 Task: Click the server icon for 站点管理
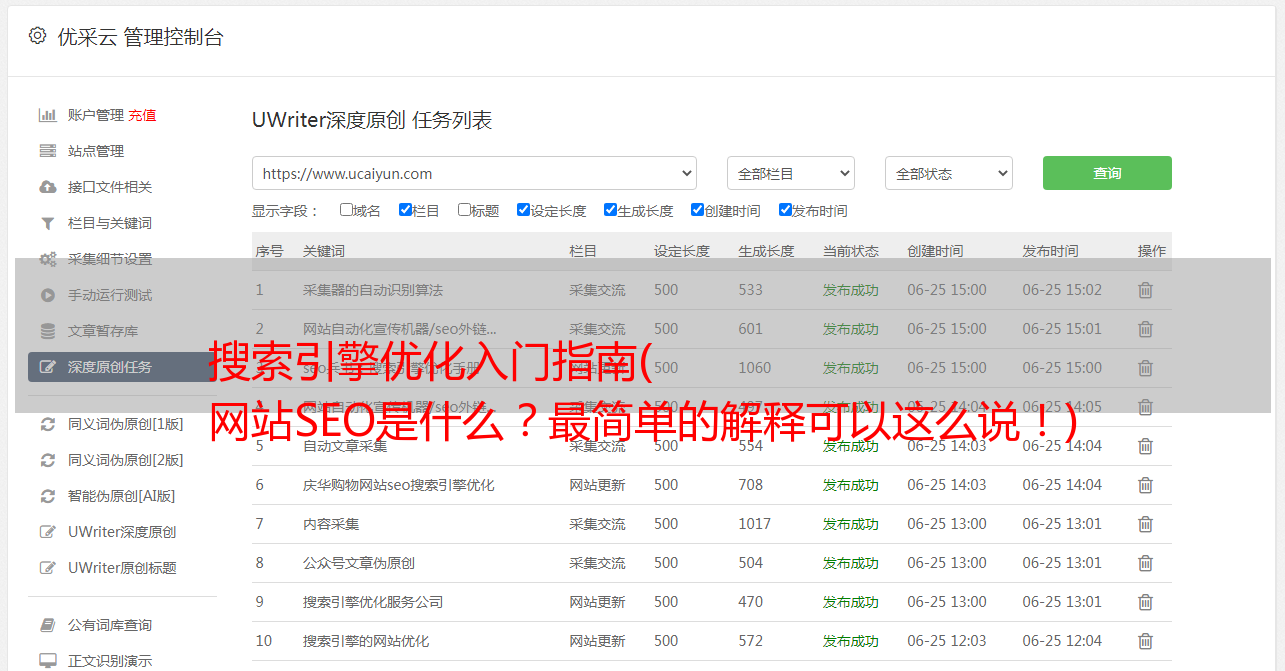coord(47,151)
